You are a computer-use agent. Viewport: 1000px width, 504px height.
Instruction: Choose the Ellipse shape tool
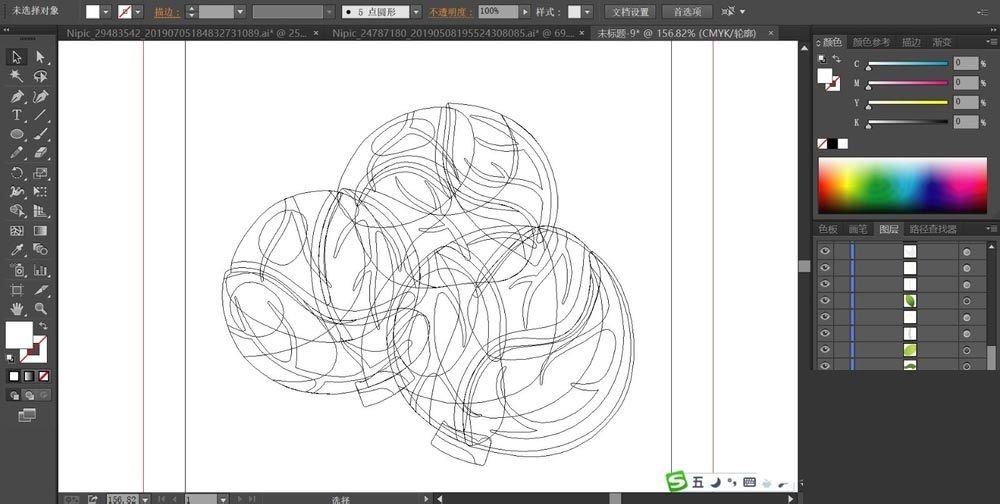17,134
